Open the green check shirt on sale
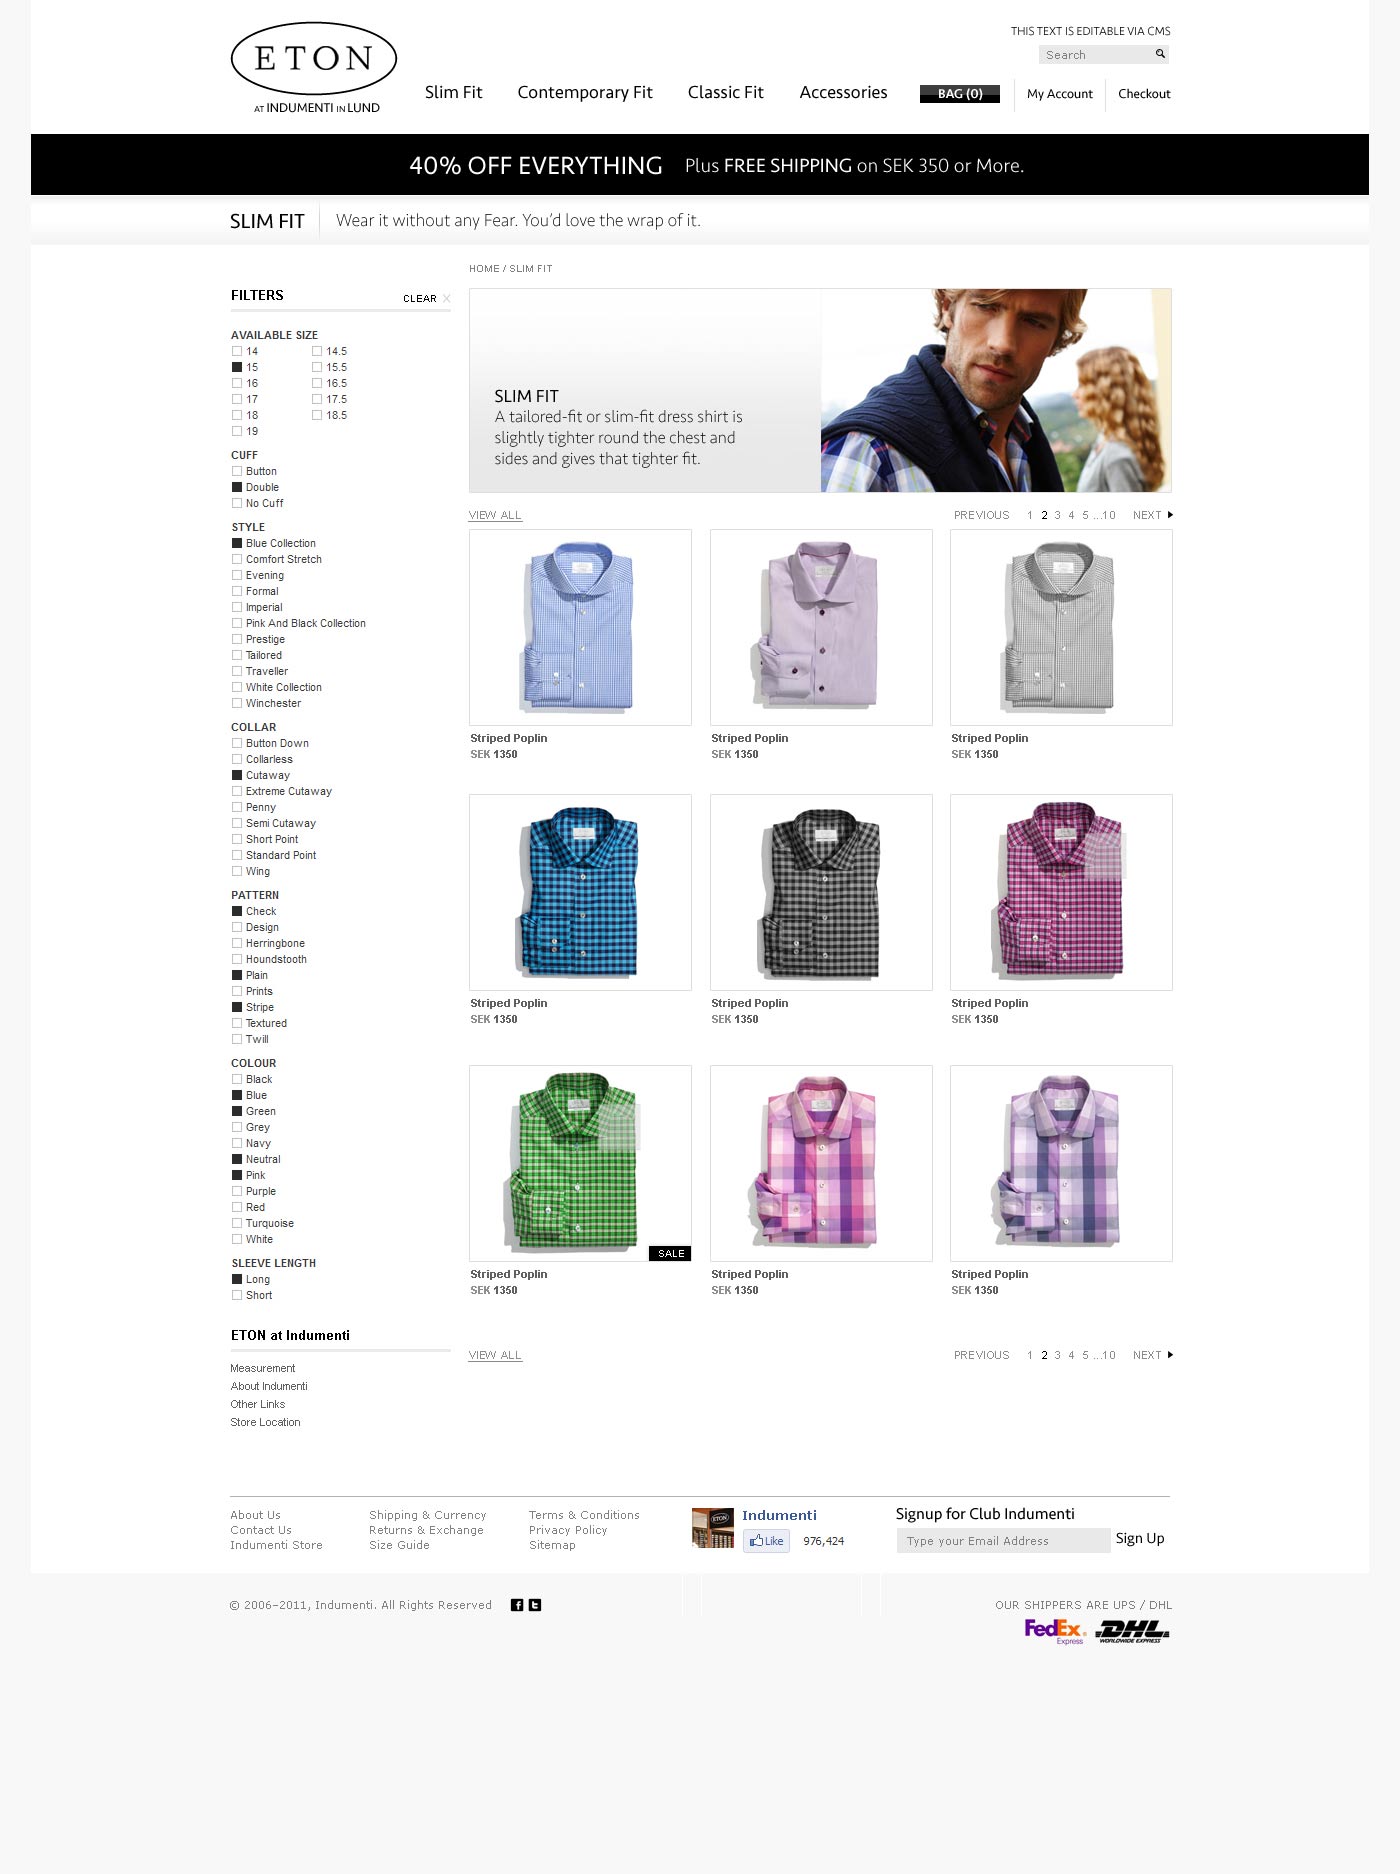The image size is (1400, 1874). pos(580,1163)
